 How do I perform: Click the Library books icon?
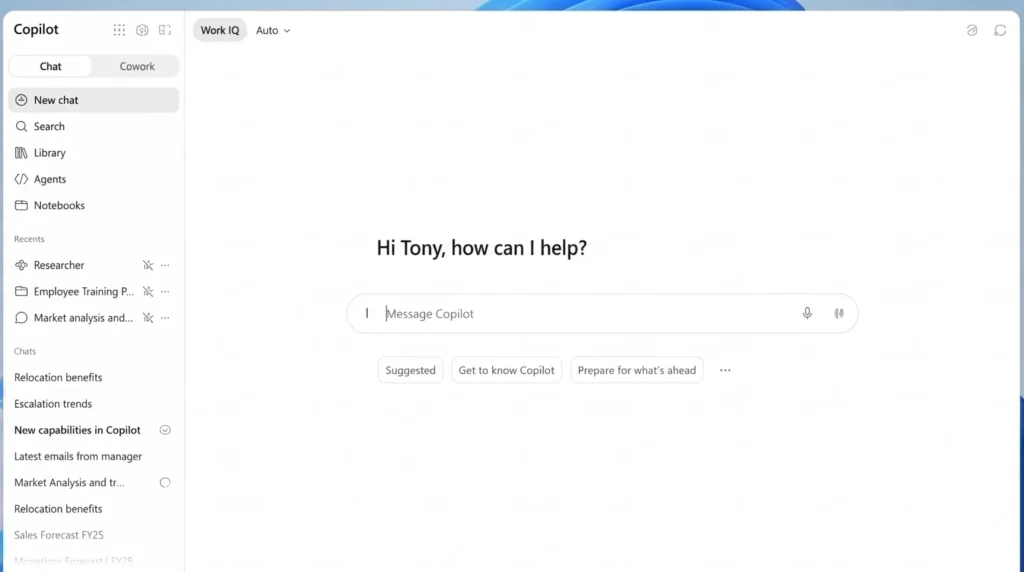point(21,153)
